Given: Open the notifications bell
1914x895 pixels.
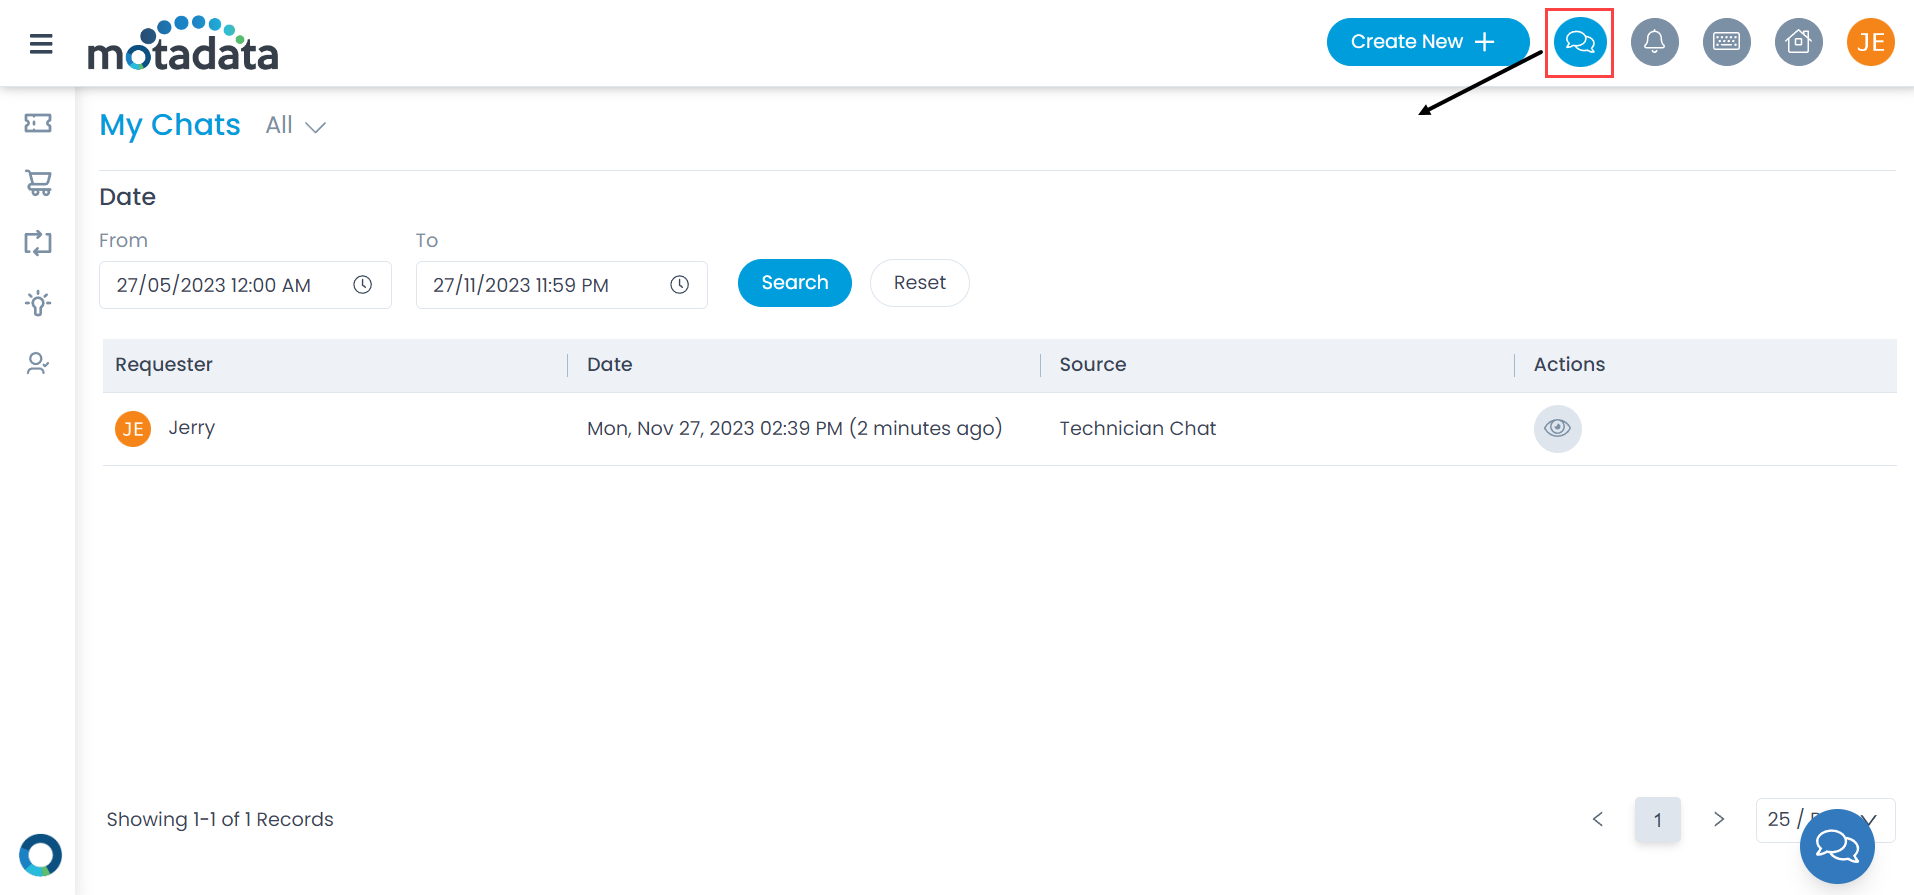Looking at the screenshot, I should tap(1654, 43).
